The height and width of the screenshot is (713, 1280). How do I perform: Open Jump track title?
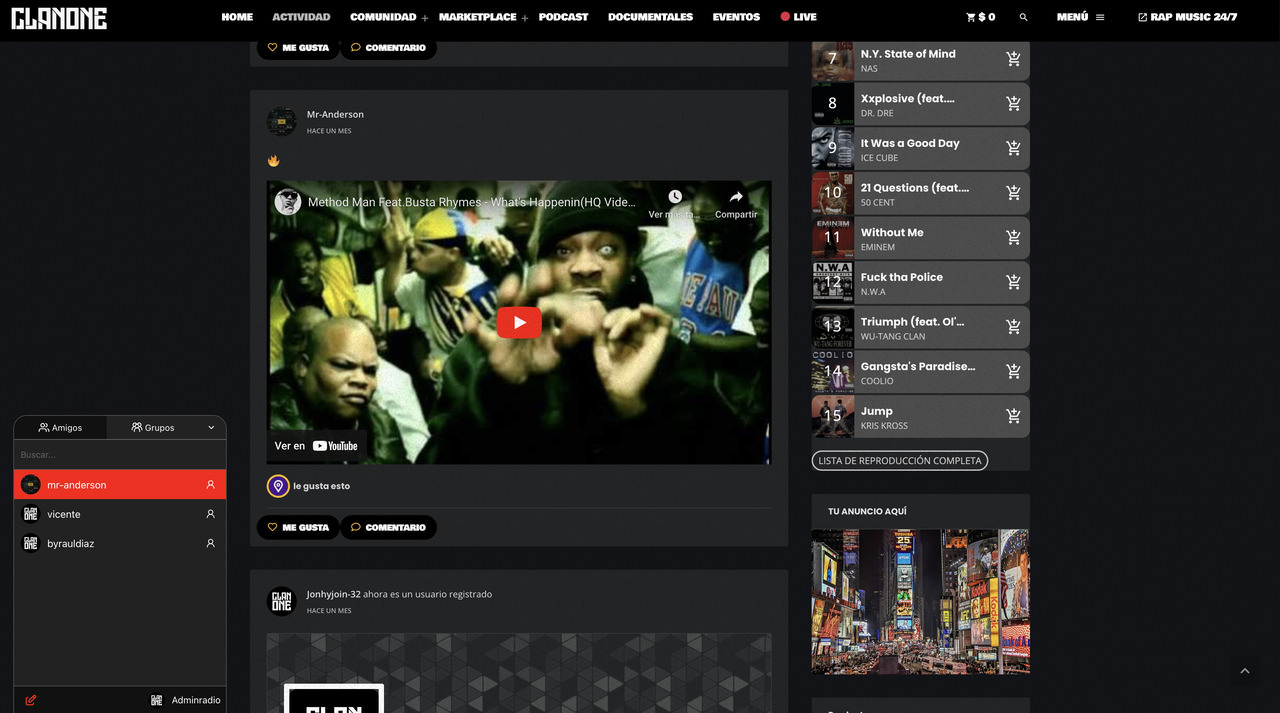point(877,411)
